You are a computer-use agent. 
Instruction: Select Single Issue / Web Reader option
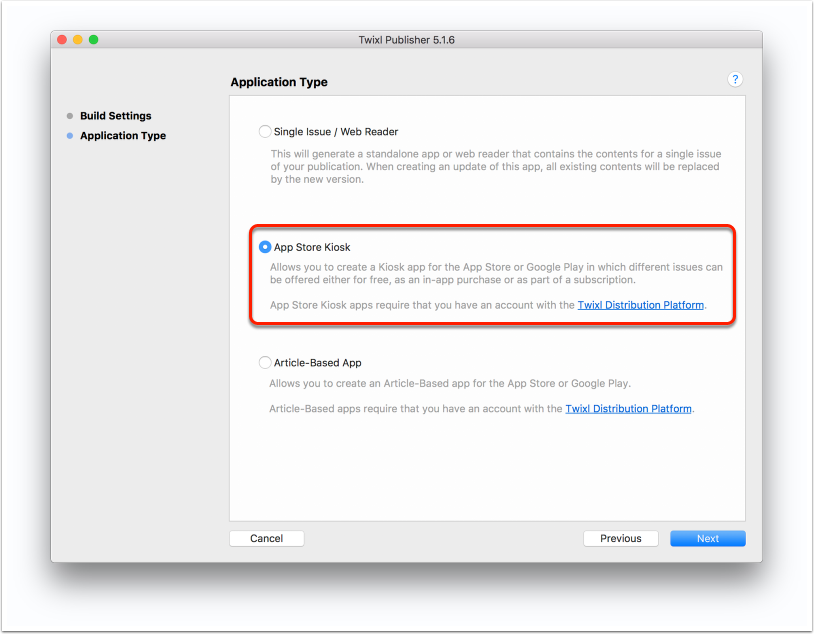[265, 131]
